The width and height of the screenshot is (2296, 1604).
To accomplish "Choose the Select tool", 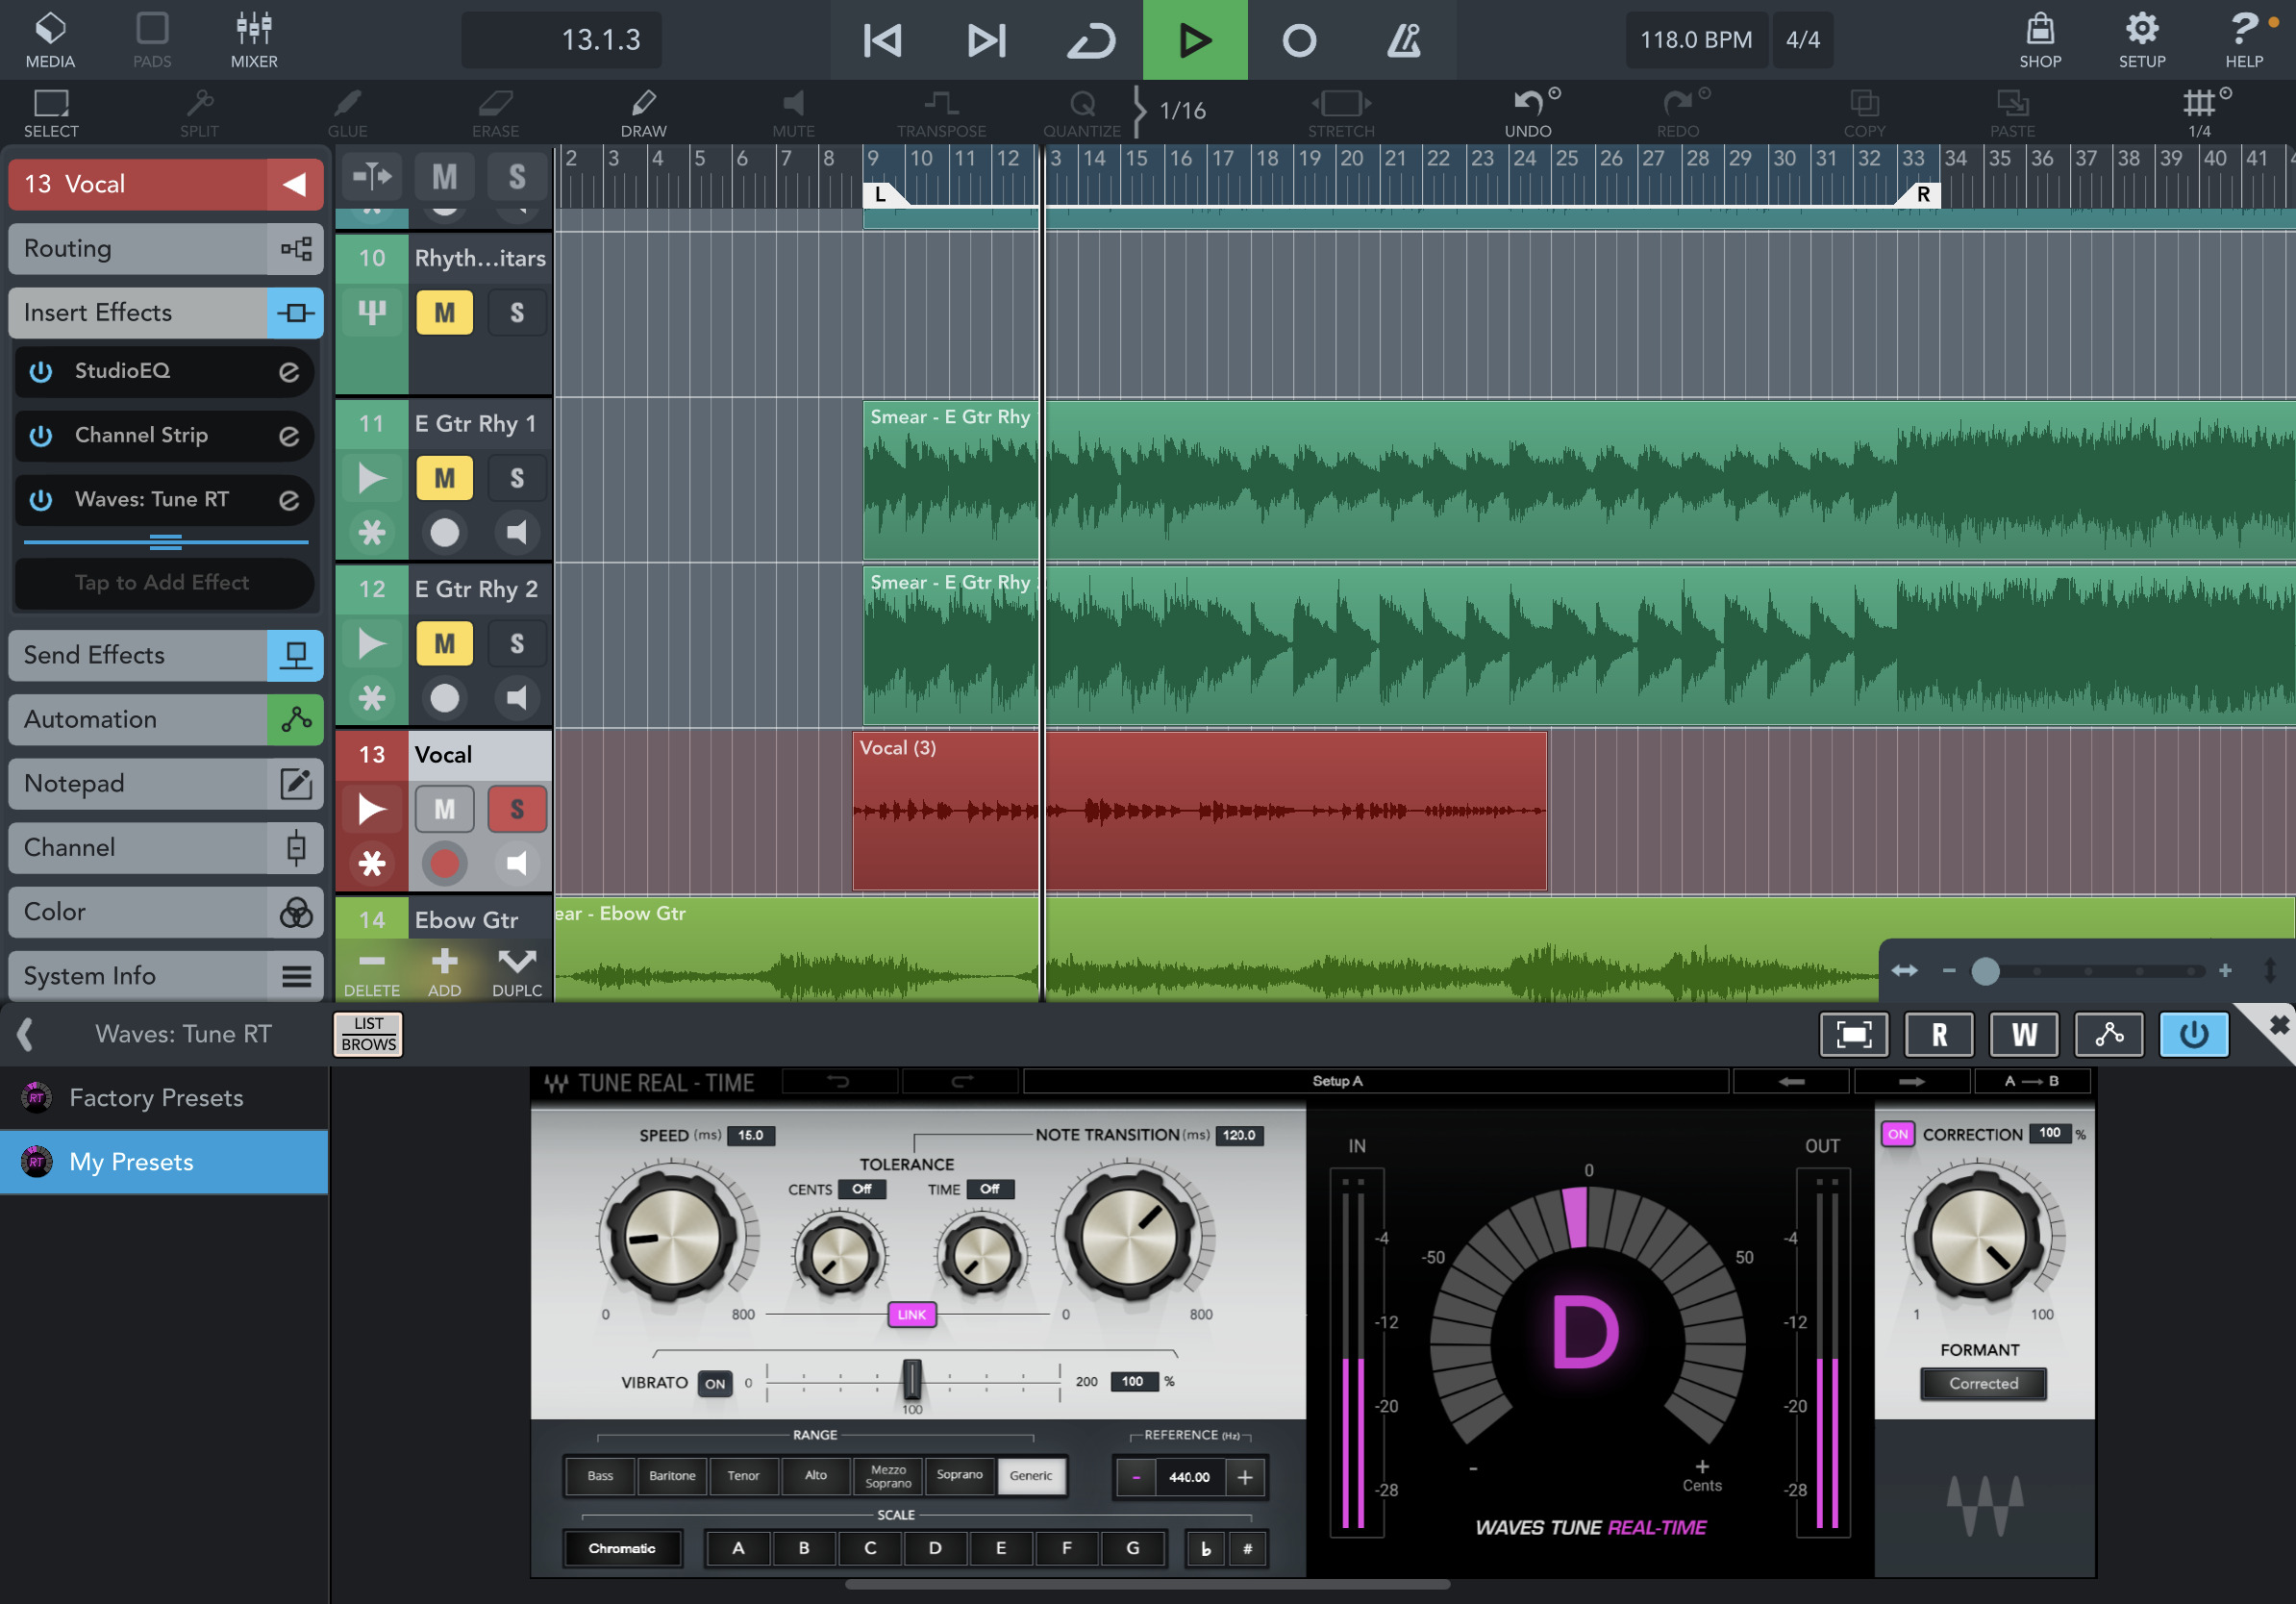I will [51, 112].
